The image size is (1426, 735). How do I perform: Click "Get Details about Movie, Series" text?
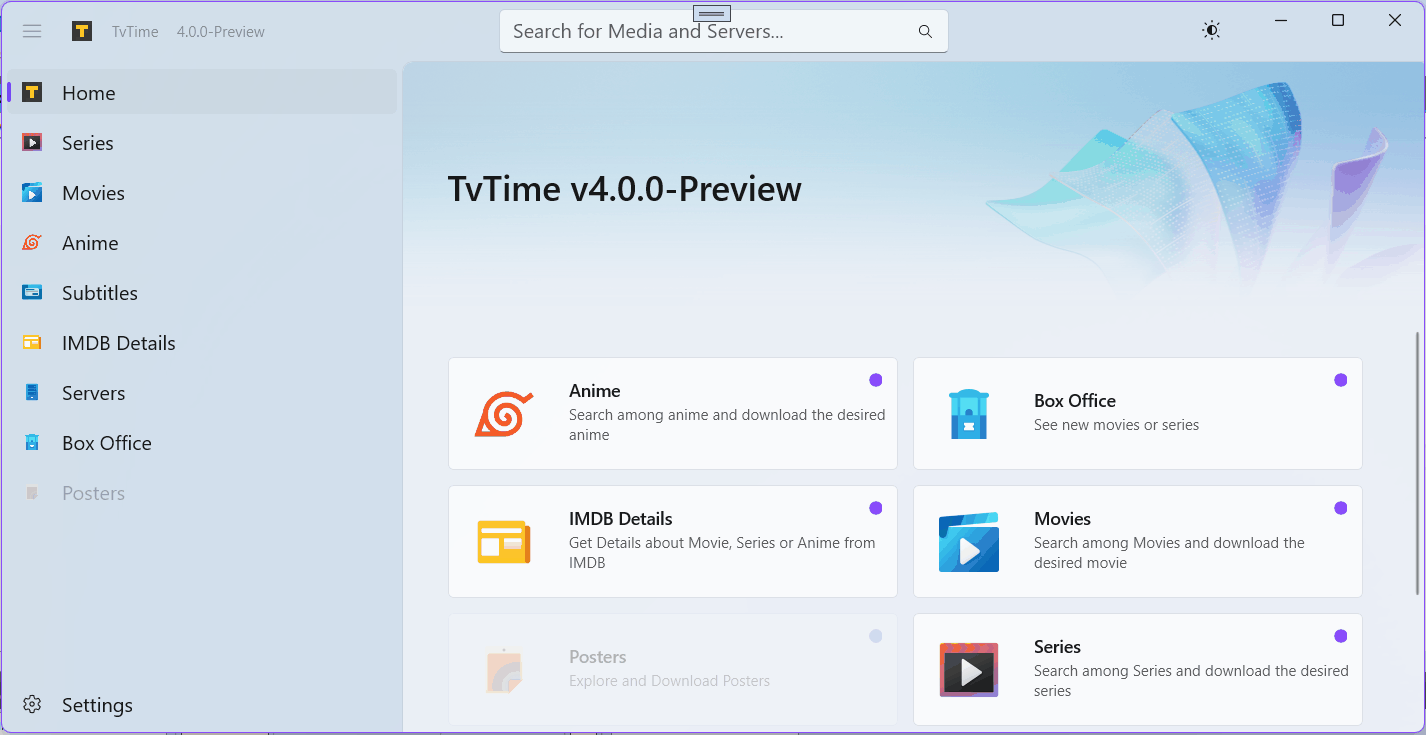click(x=722, y=553)
